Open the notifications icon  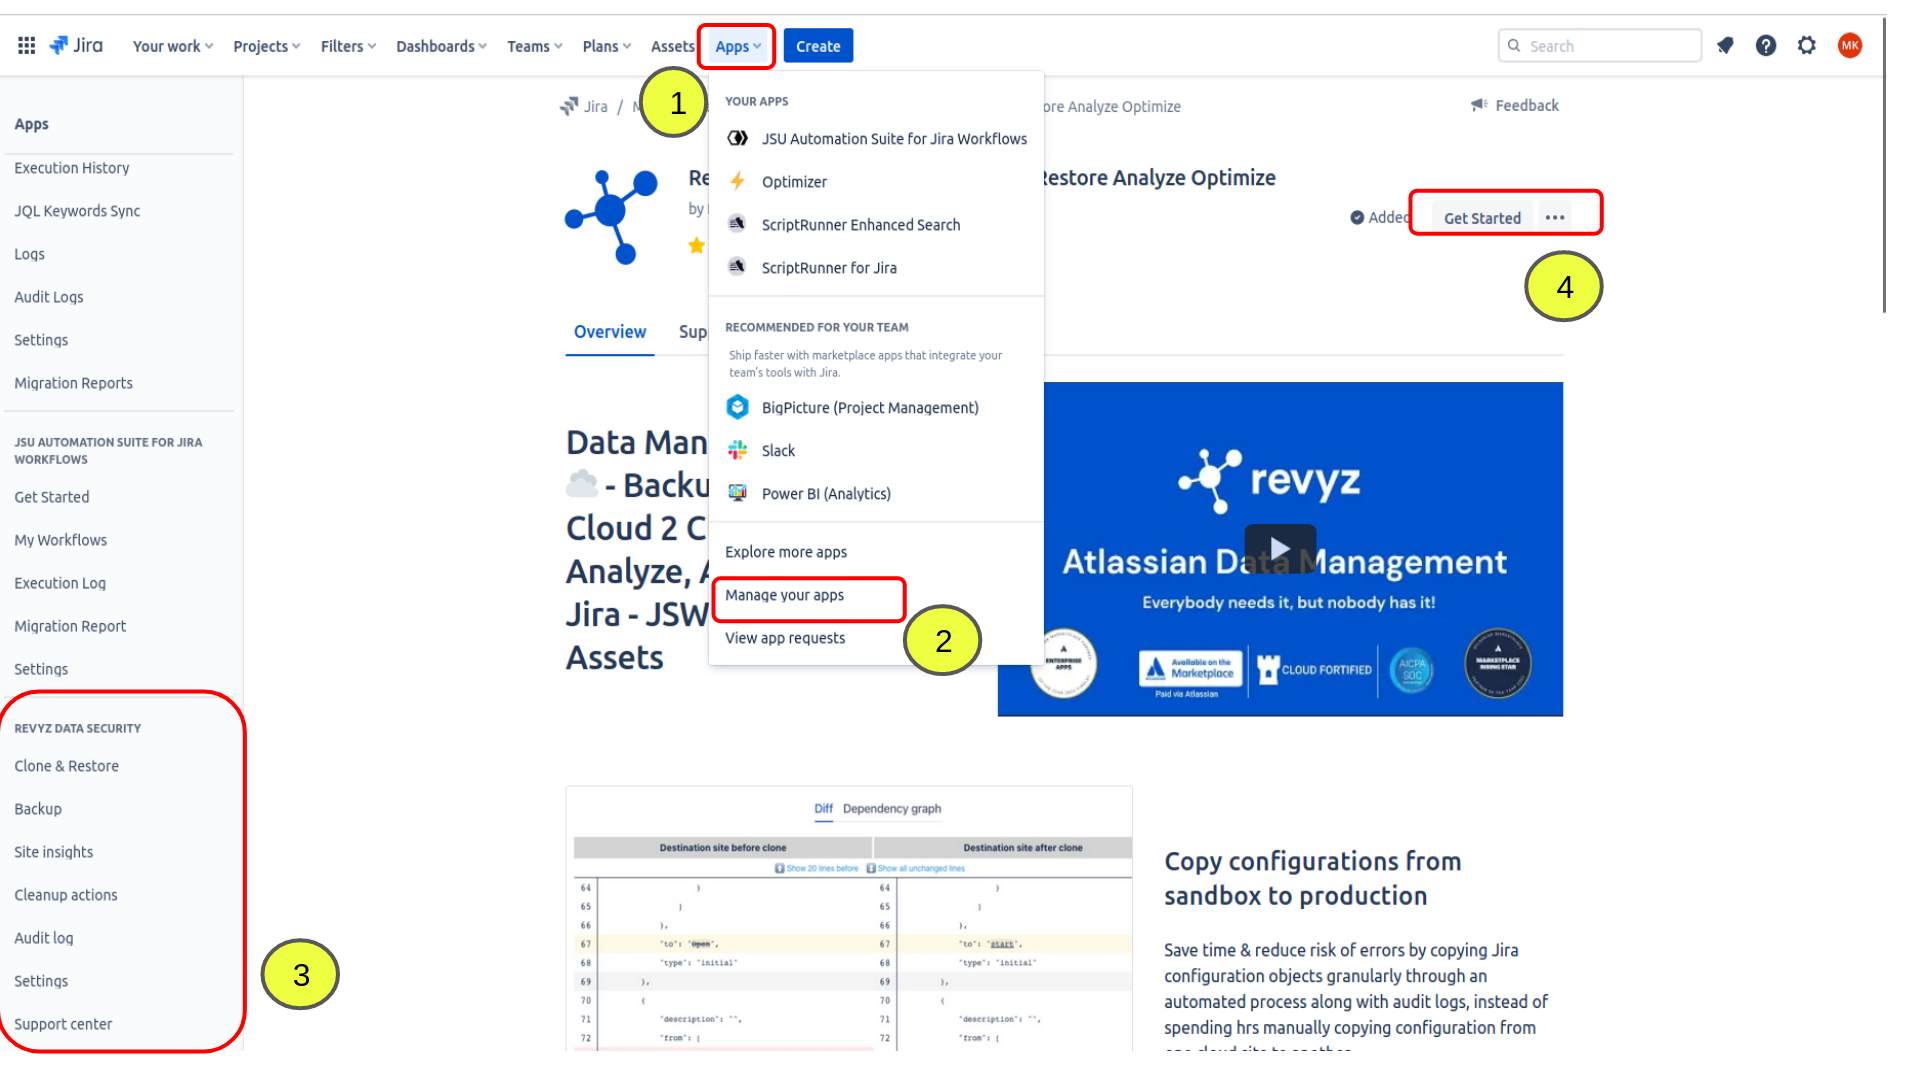[1725, 46]
